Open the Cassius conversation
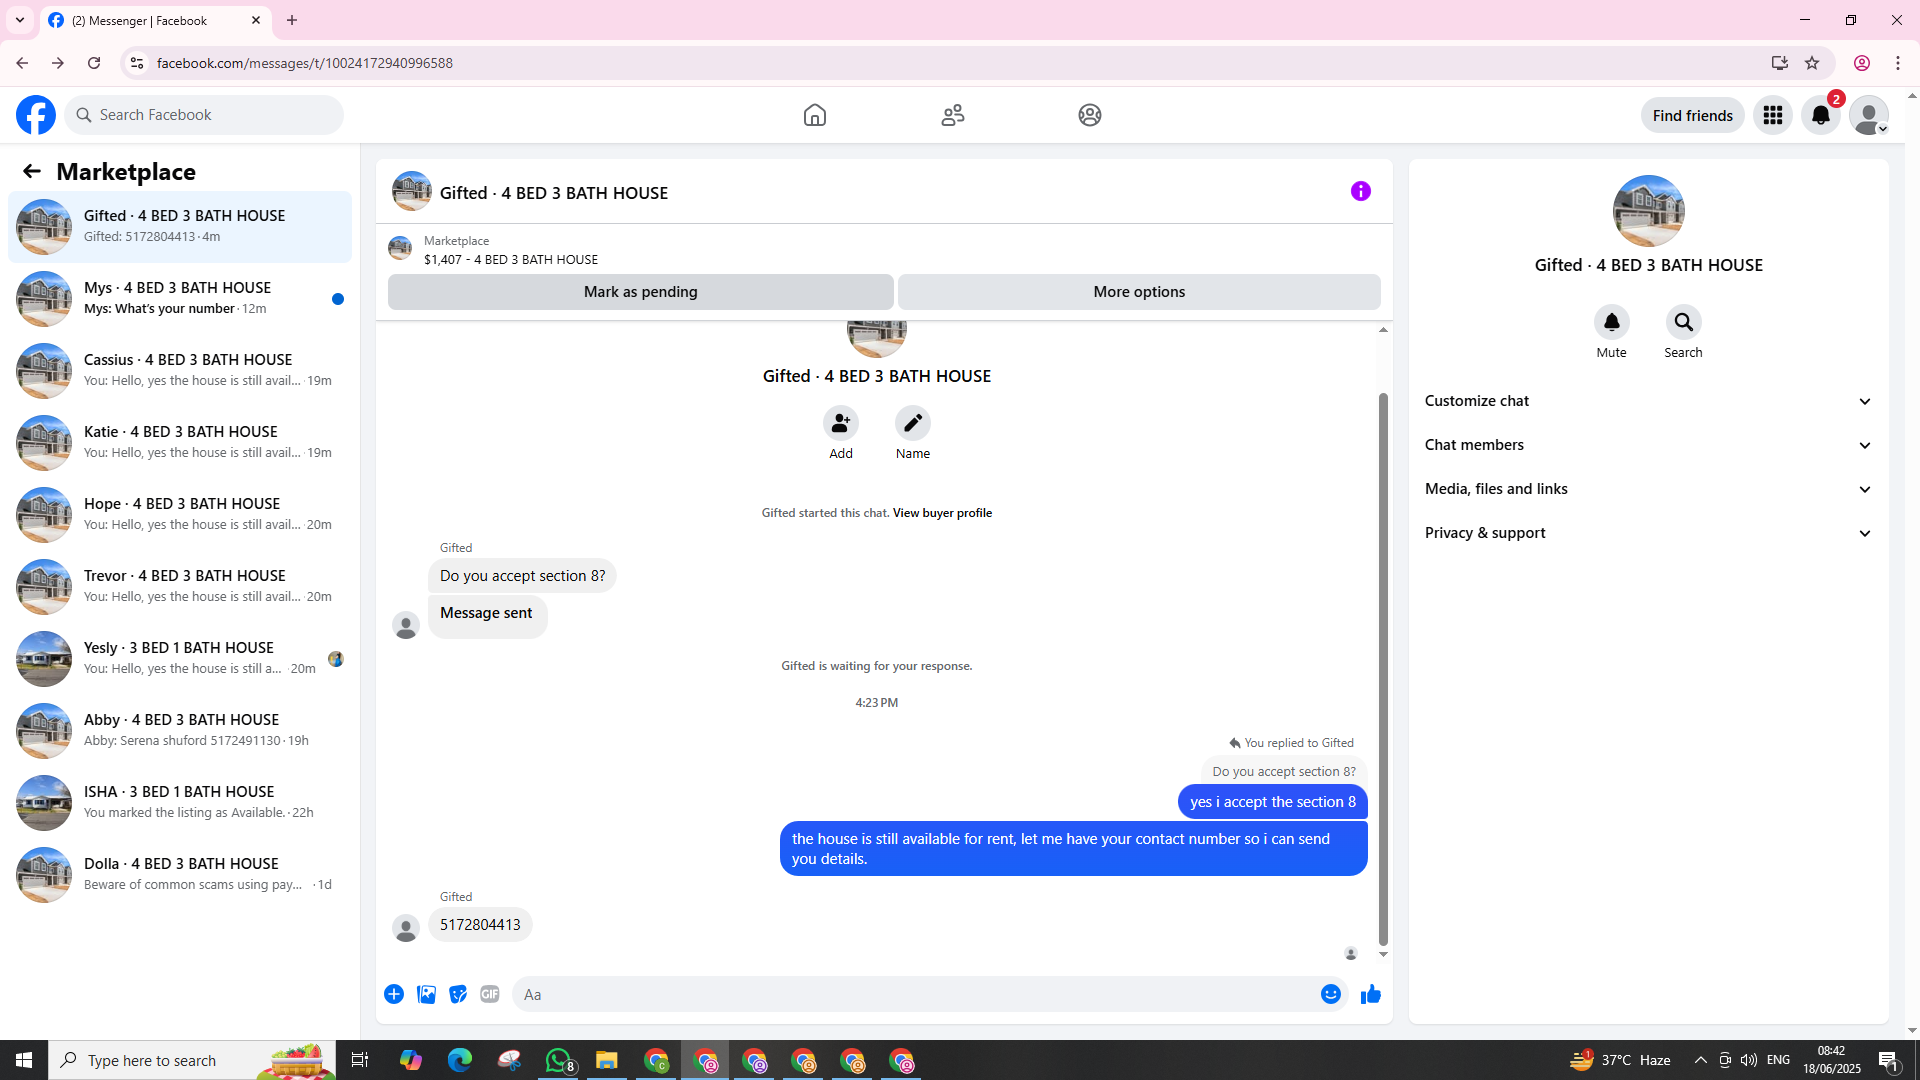 [180, 371]
